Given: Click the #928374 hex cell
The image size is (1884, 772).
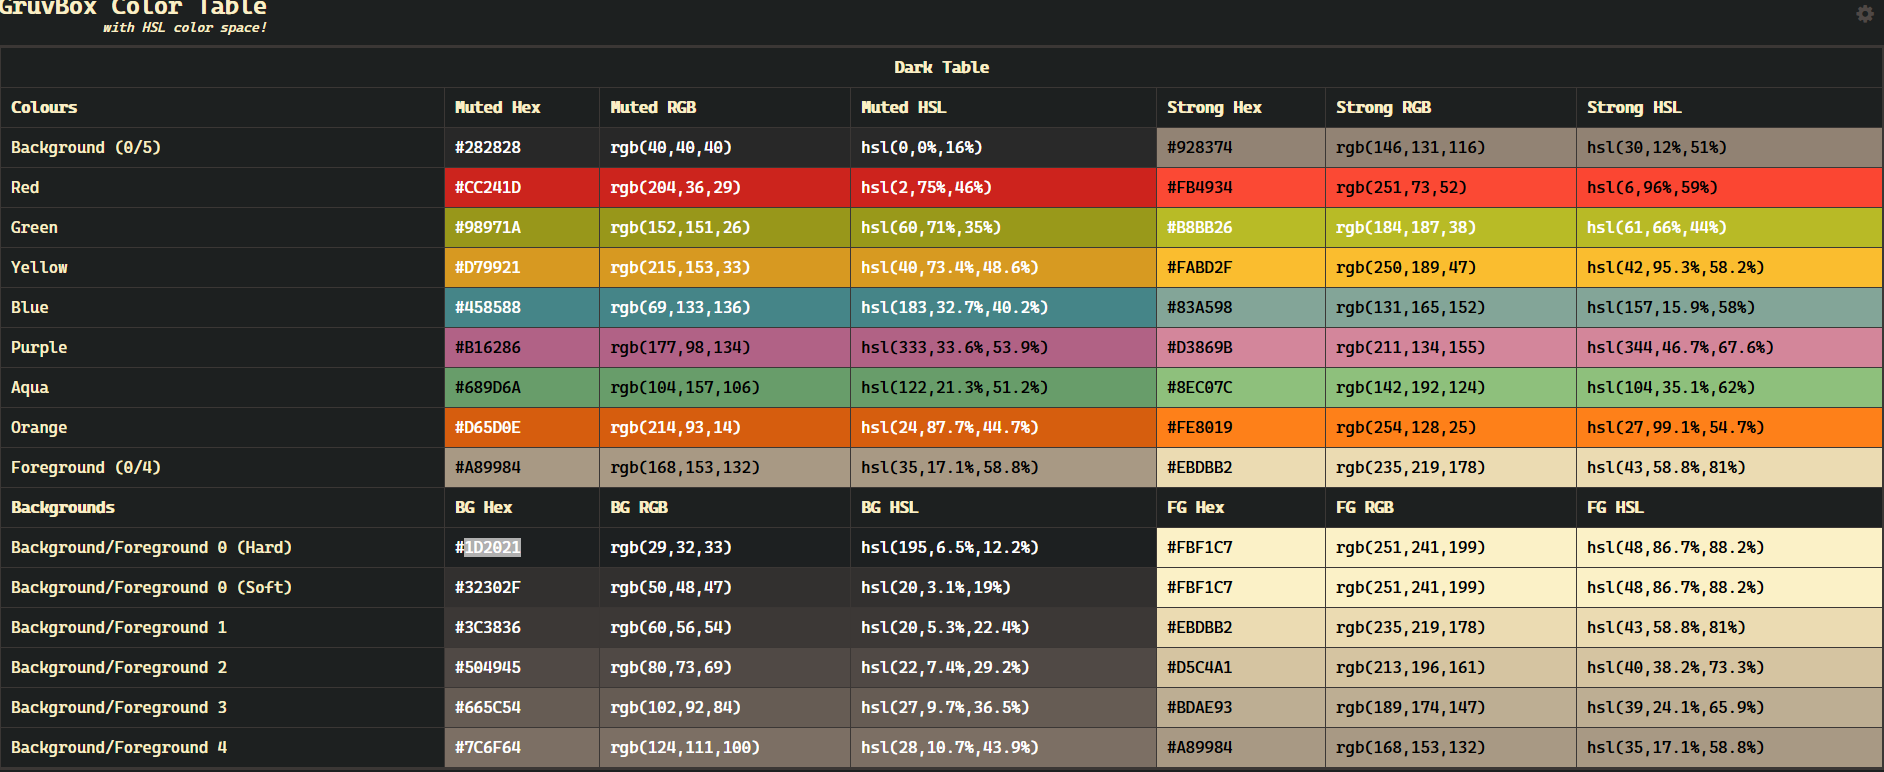Looking at the screenshot, I should (x=1241, y=147).
